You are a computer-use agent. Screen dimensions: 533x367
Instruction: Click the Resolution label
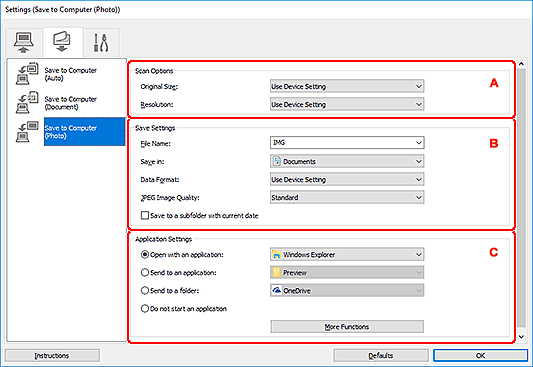(157, 105)
